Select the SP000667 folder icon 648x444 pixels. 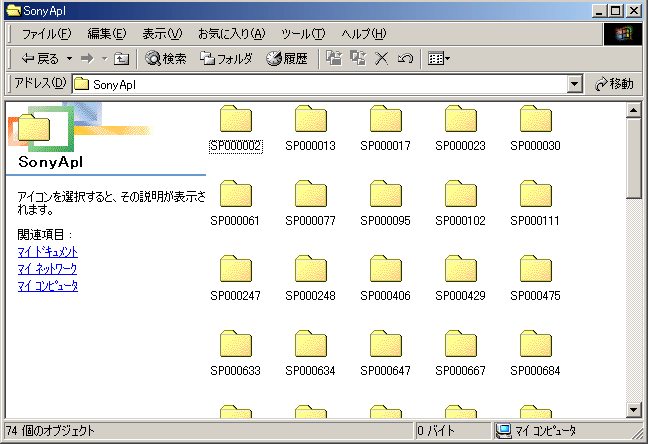pyautogui.click(x=461, y=344)
